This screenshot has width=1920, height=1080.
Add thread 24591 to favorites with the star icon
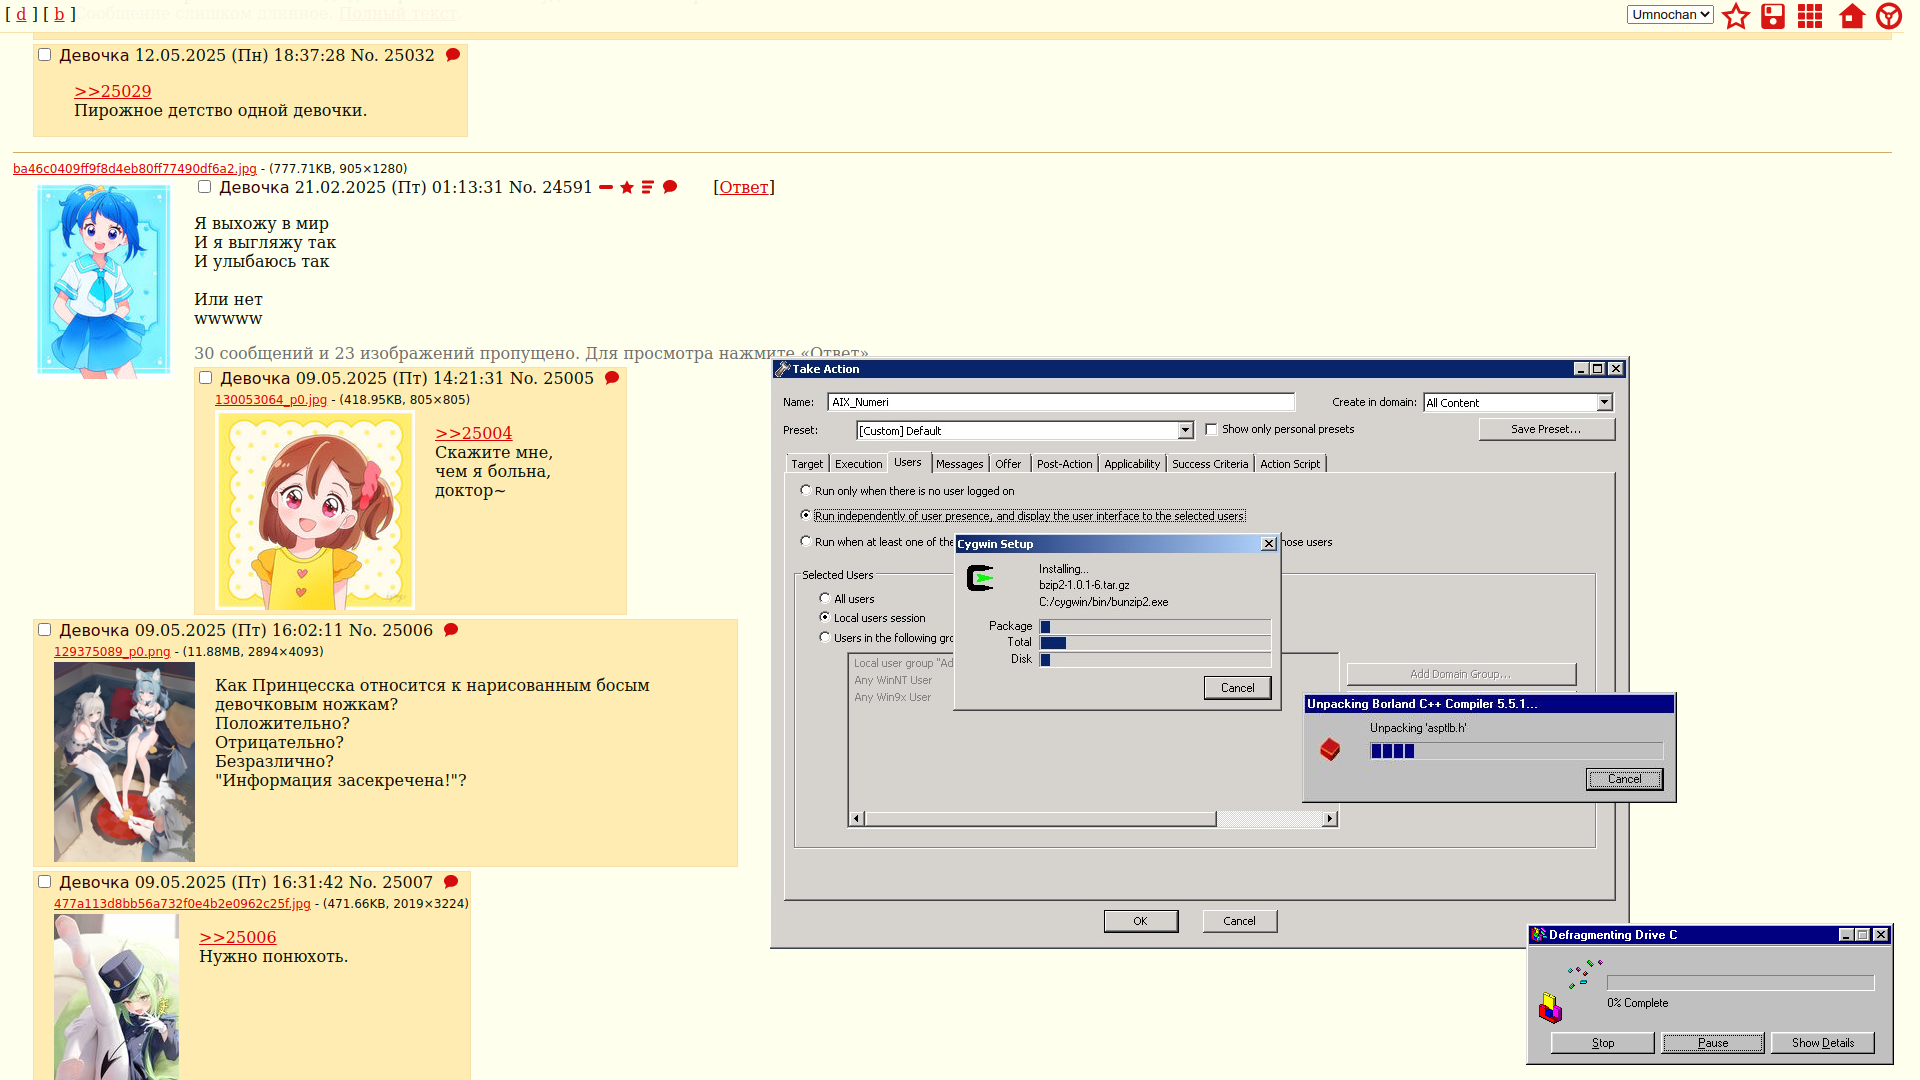pyautogui.click(x=627, y=187)
